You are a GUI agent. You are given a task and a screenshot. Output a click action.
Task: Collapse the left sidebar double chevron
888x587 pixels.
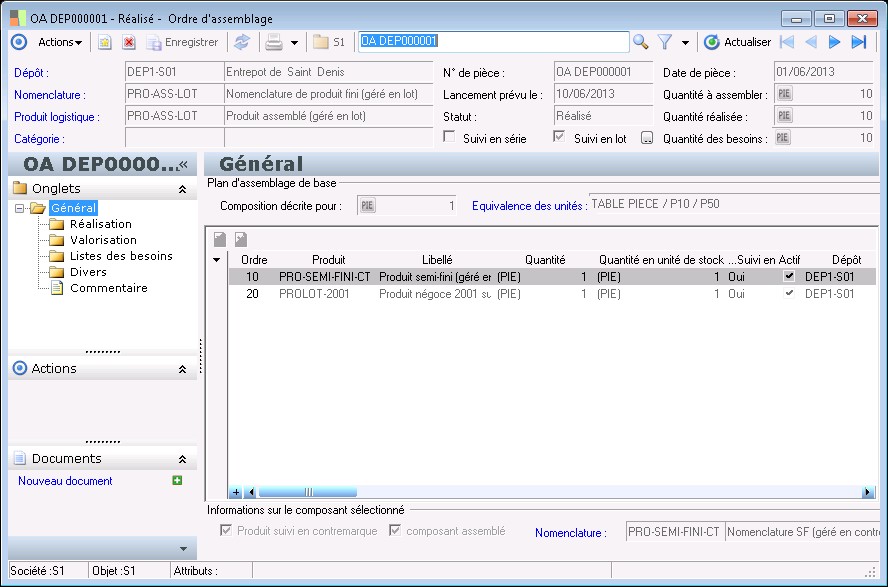(x=183, y=164)
